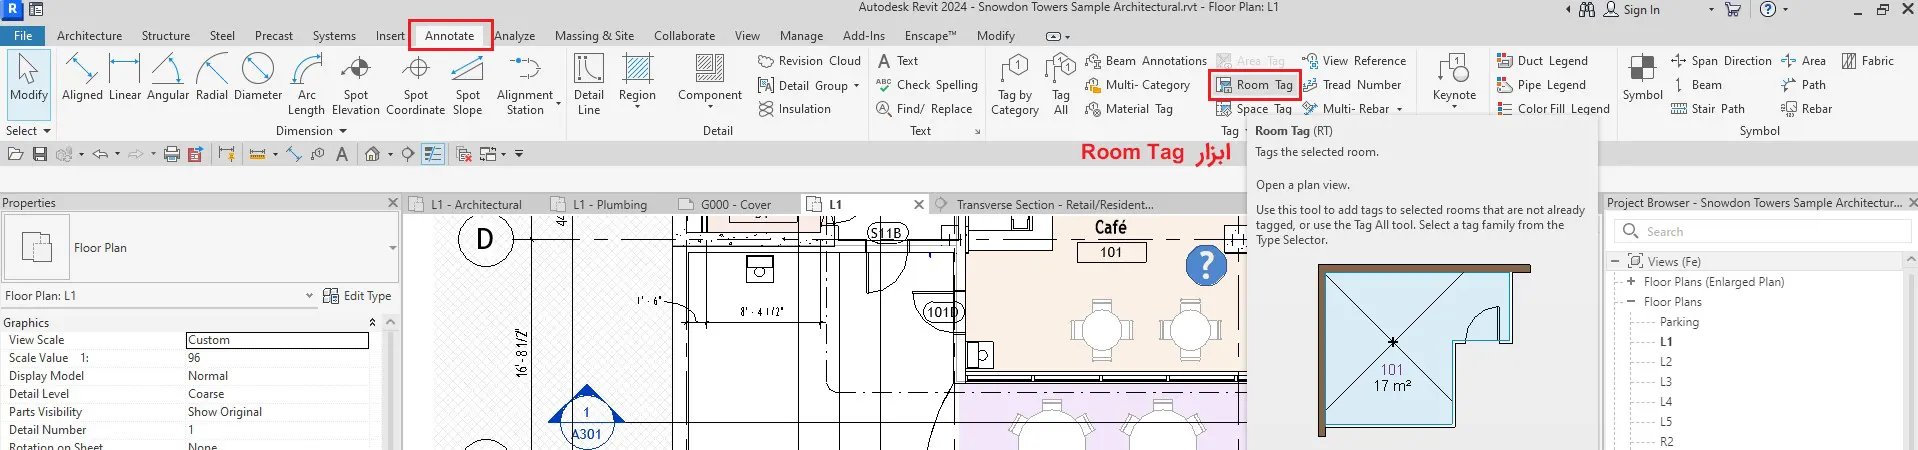This screenshot has height=450, width=1918.
Task: Open the Floor Plan type selector dropdown
Action: pyautogui.click(x=392, y=248)
